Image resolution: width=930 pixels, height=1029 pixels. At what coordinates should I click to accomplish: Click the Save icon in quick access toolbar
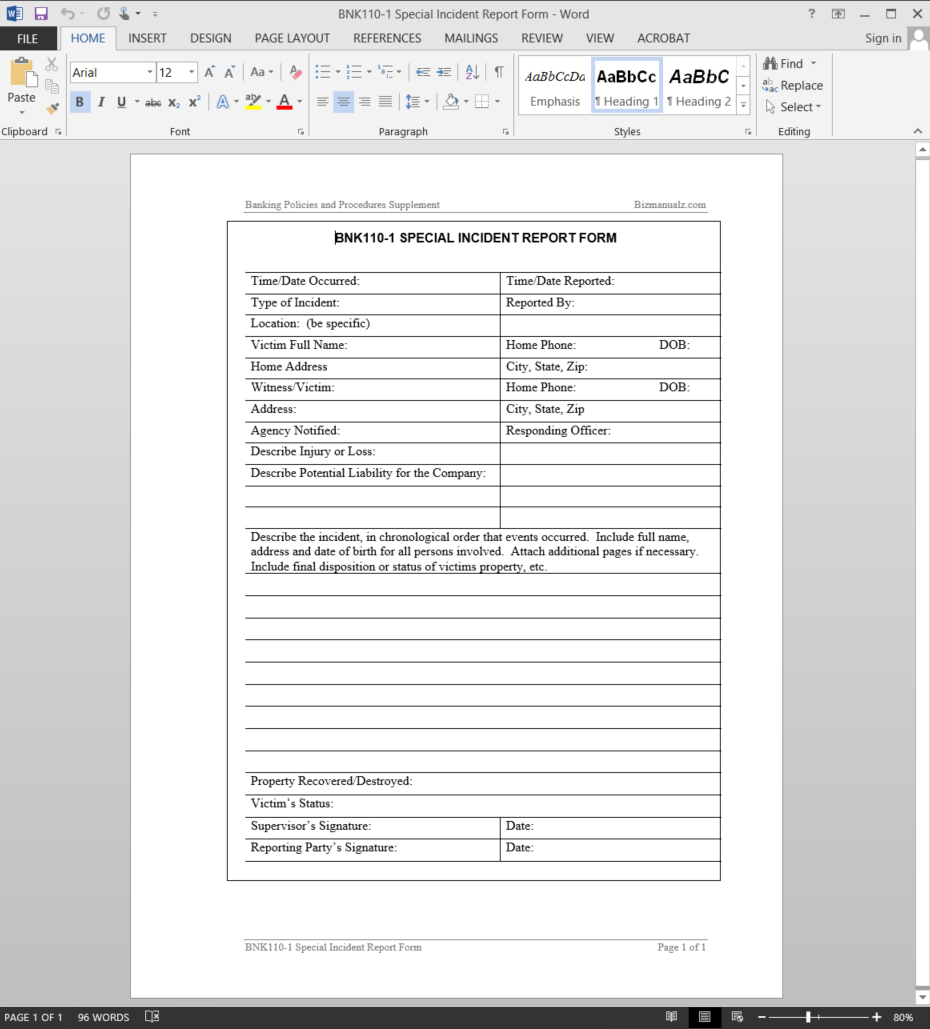41,13
